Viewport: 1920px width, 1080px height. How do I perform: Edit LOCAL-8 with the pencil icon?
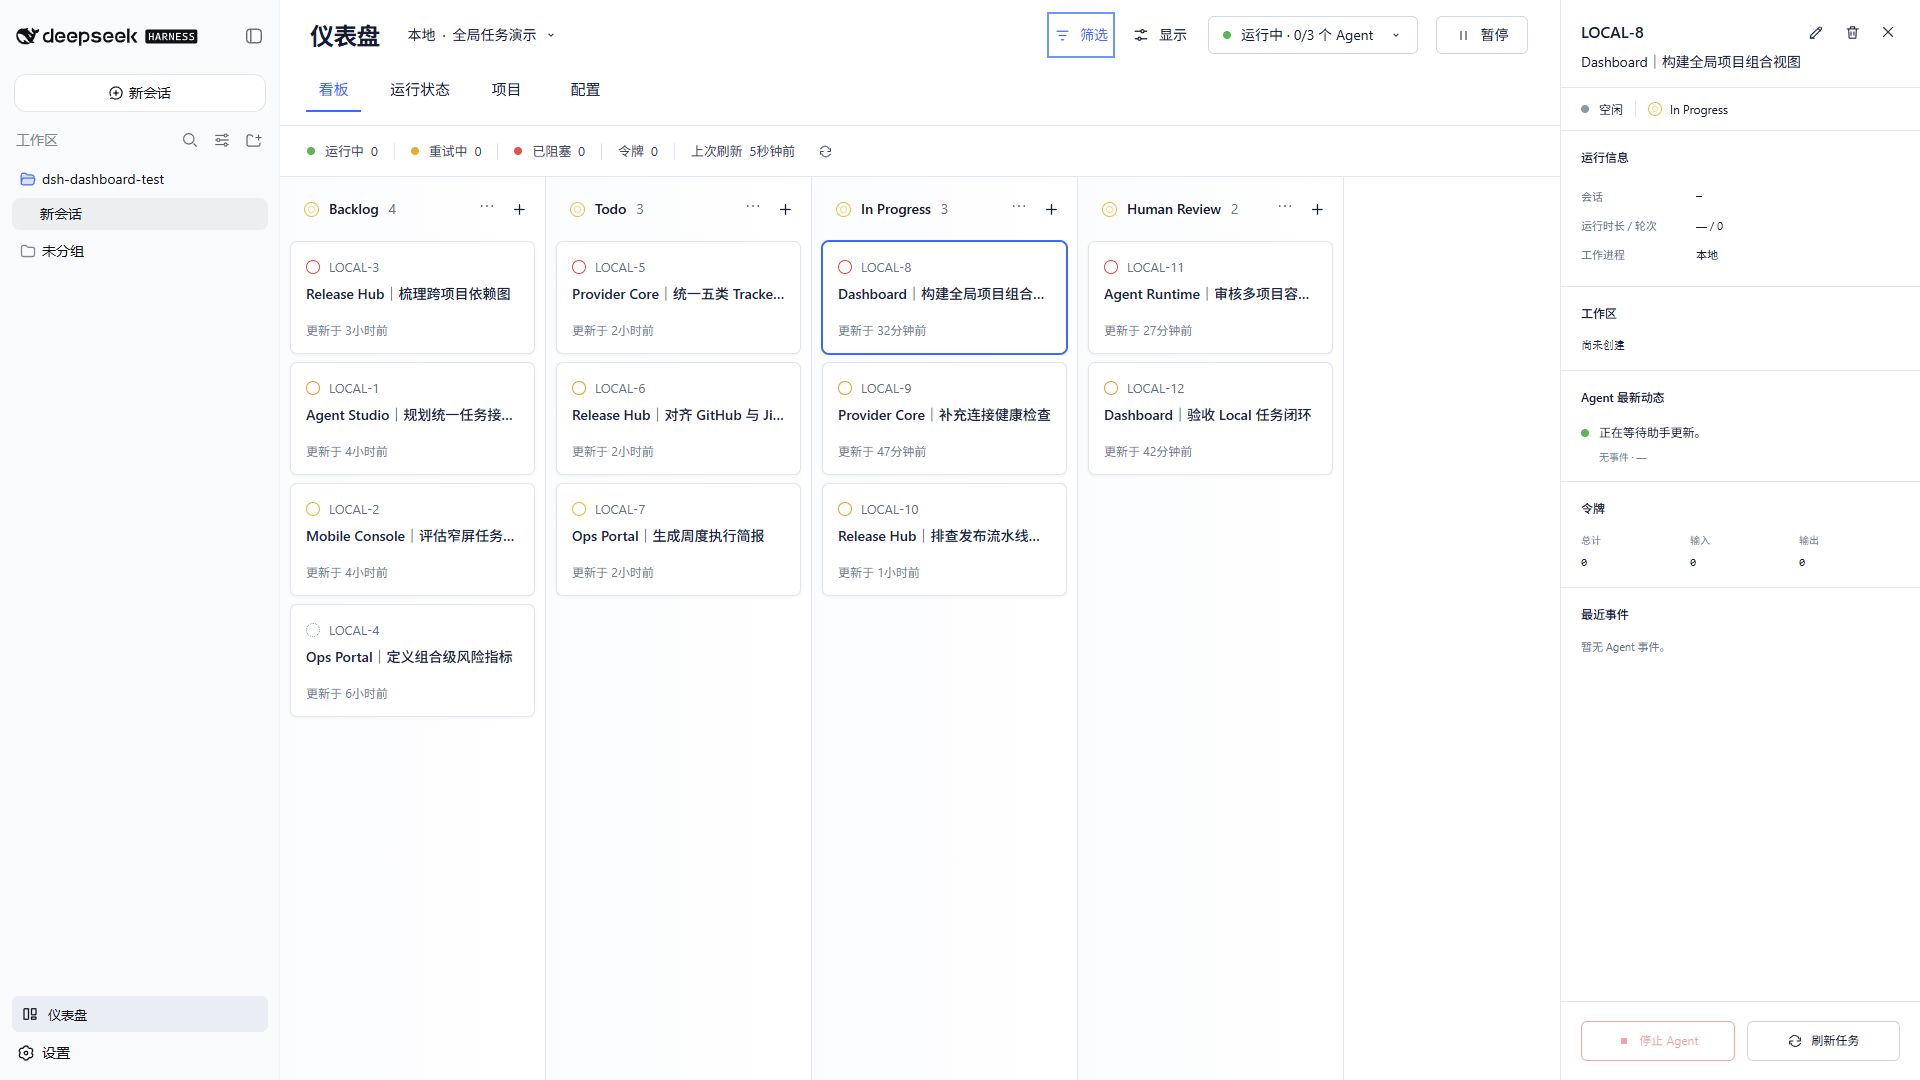point(1816,33)
